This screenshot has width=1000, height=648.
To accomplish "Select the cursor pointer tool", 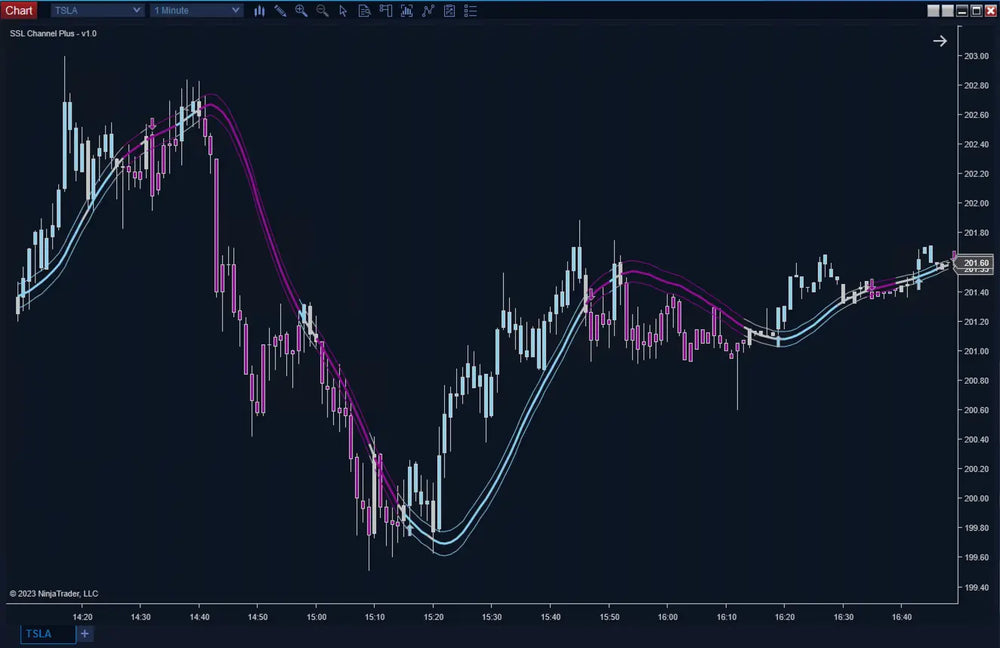I will [x=343, y=10].
